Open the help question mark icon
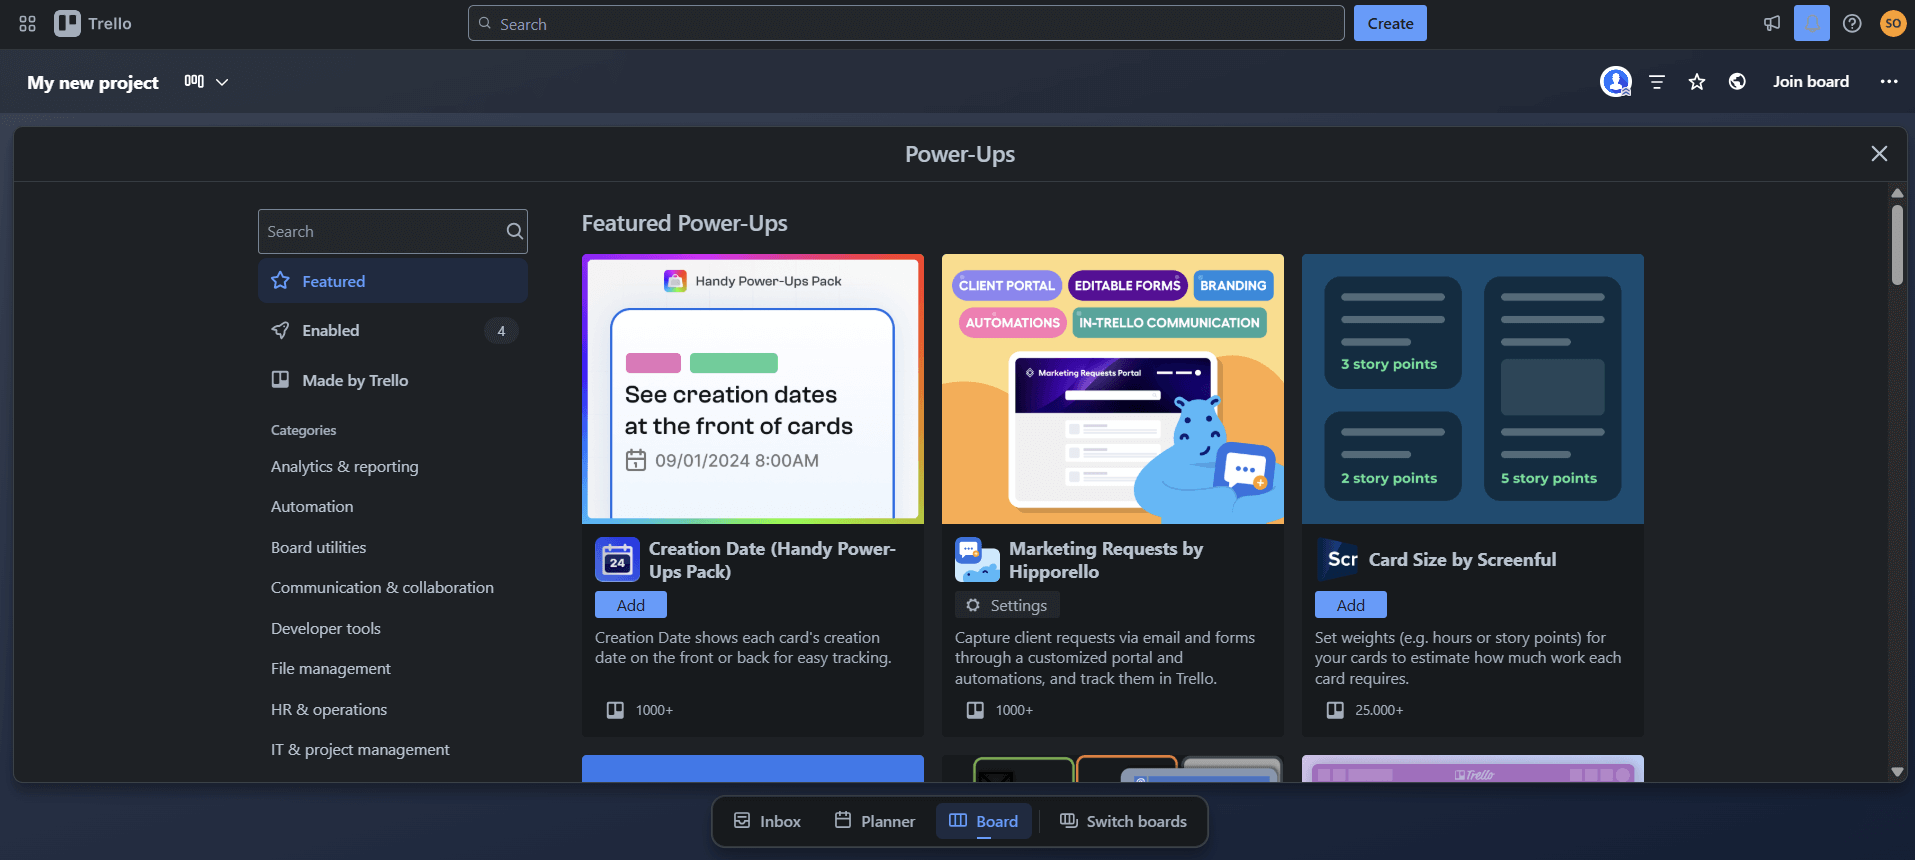Screen dimensions: 1915x860 click(1852, 23)
